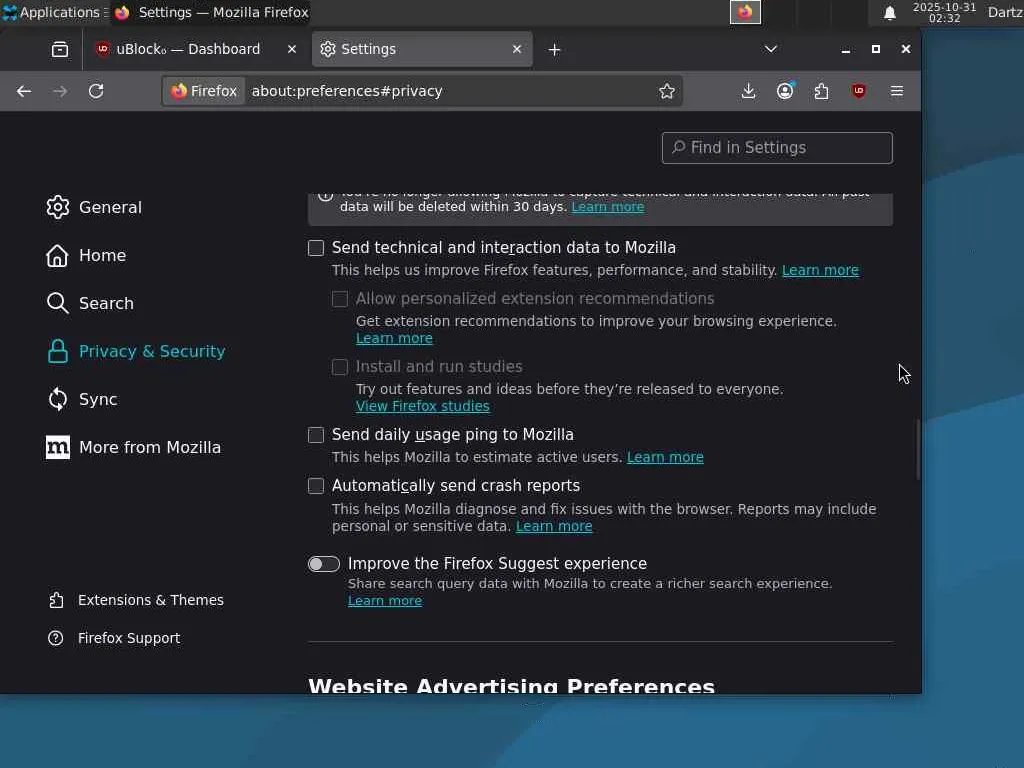Click the More from Mozilla 'm' icon

(57, 447)
